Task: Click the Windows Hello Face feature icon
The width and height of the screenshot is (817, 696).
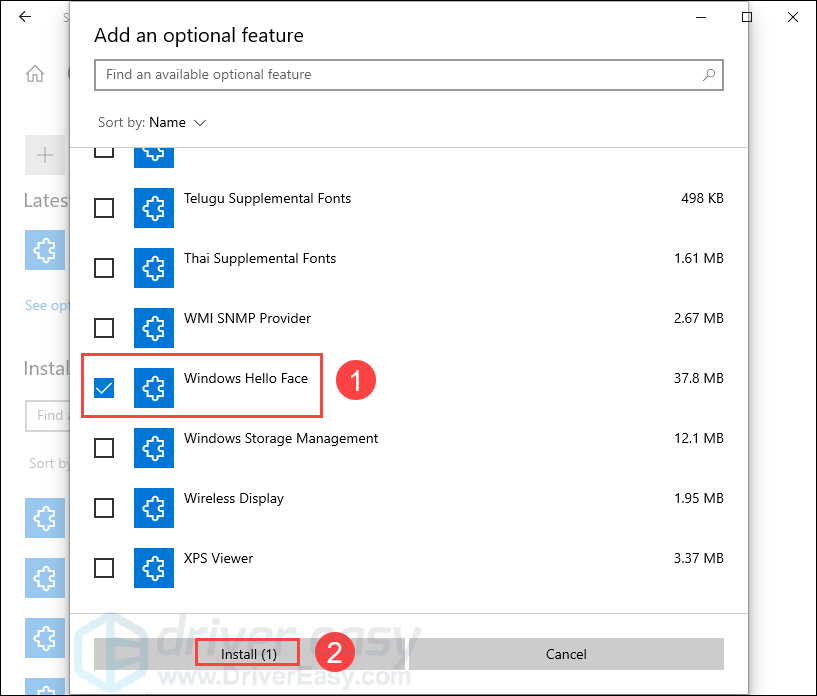Action: pyautogui.click(x=153, y=388)
